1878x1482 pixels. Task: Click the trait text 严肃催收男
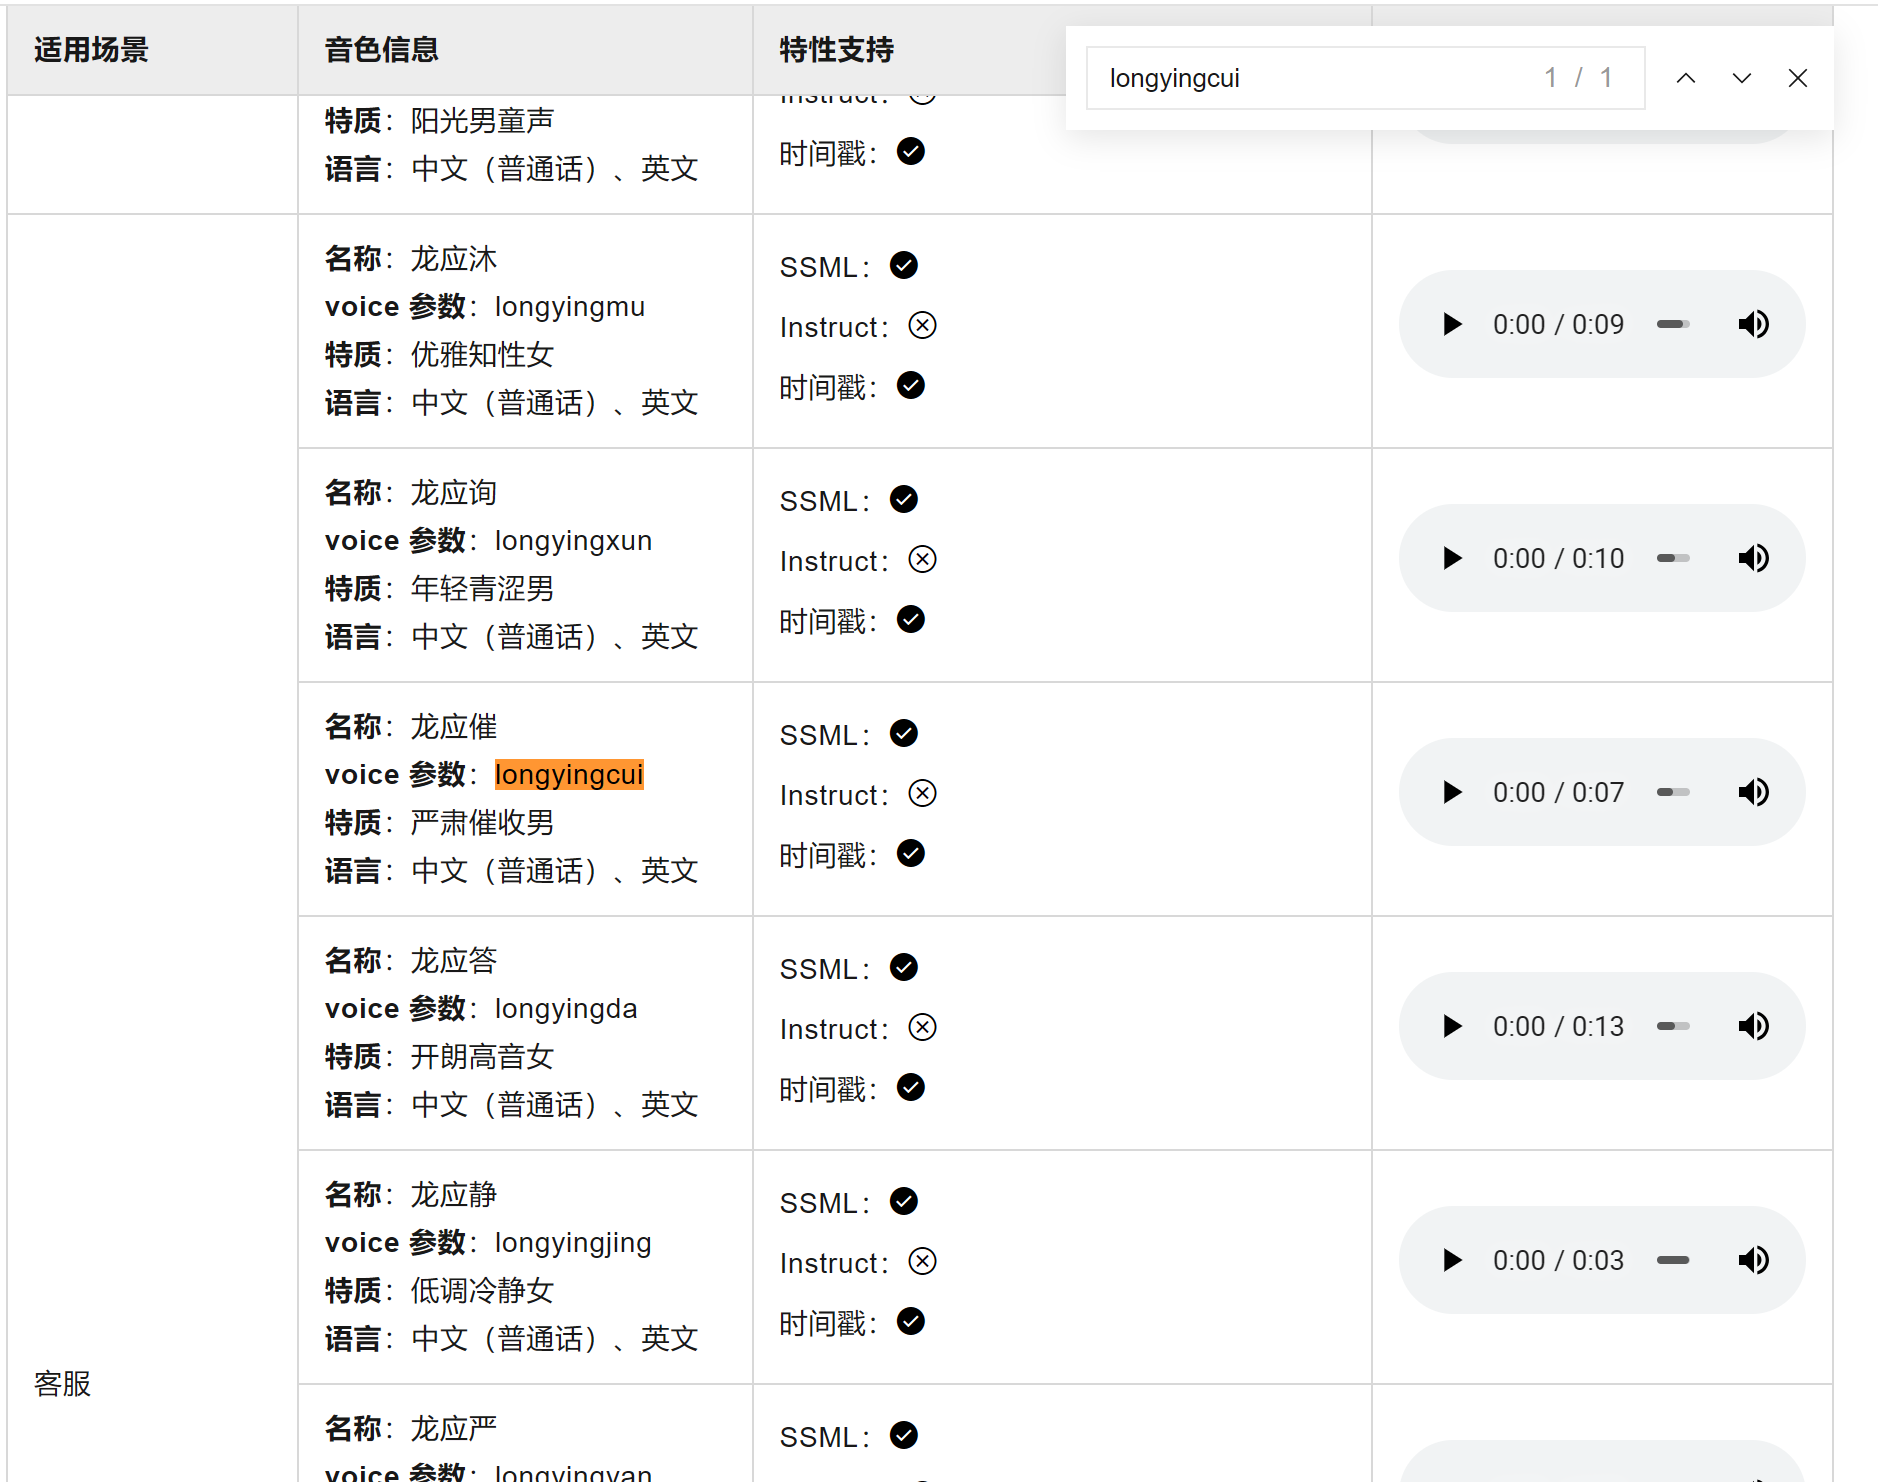pyautogui.click(x=483, y=822)
